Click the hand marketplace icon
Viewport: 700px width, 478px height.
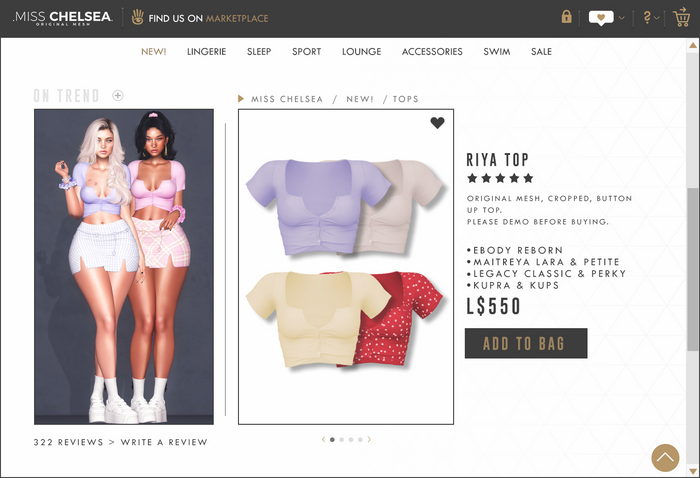click(138, 18)
